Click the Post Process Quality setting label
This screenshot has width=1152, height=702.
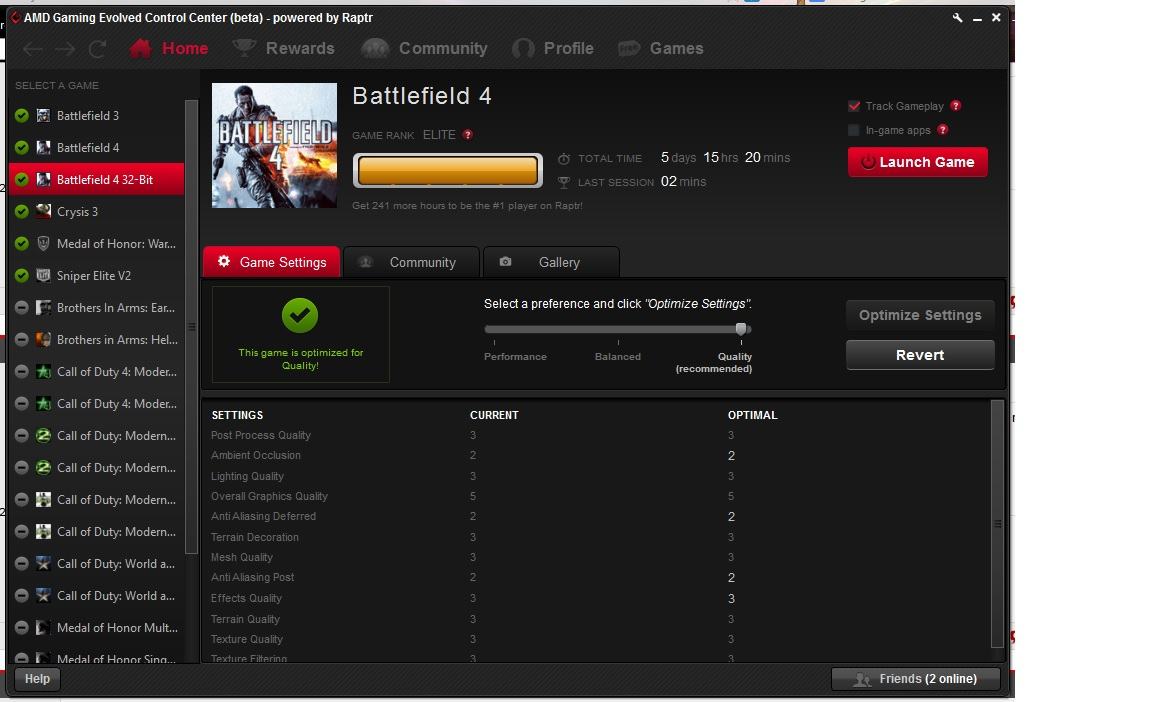(x=261, y=435)
